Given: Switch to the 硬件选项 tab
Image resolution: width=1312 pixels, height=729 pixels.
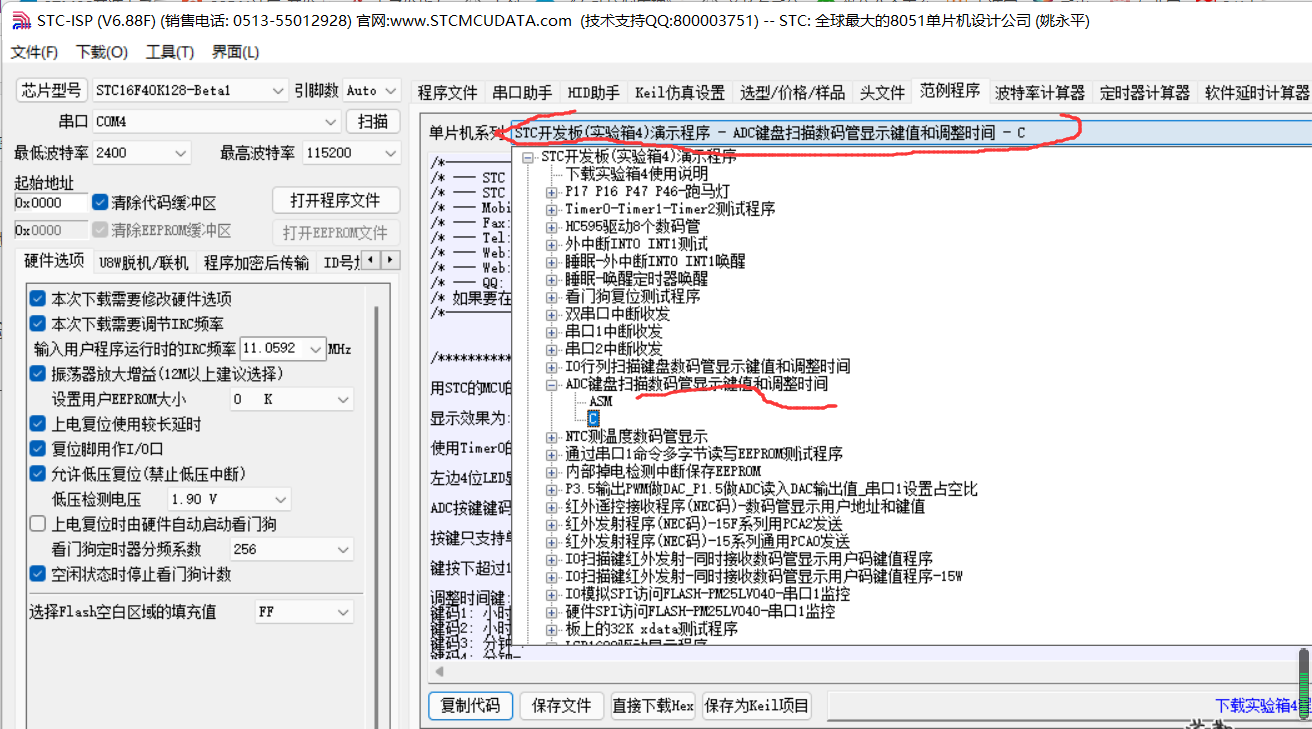Looking at the screenshot, I should (54, 262).
